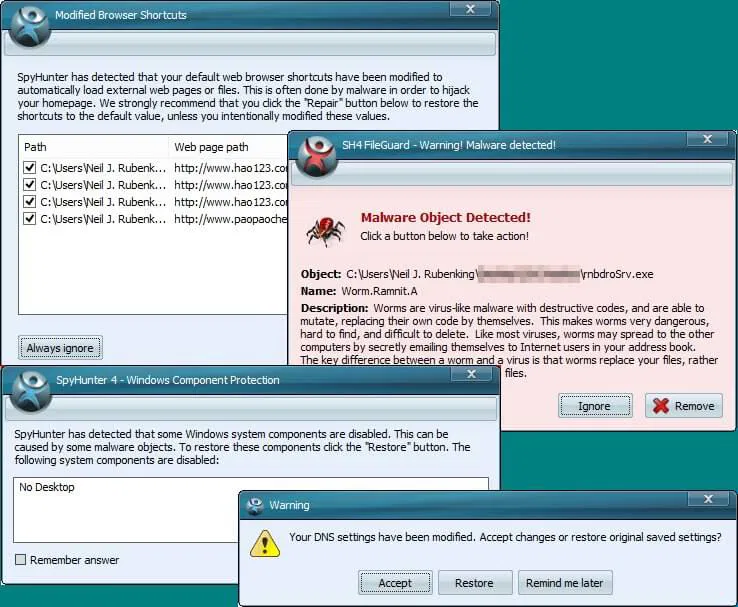
Task: Accept the modified DNS settings
Action: point(395,583)
